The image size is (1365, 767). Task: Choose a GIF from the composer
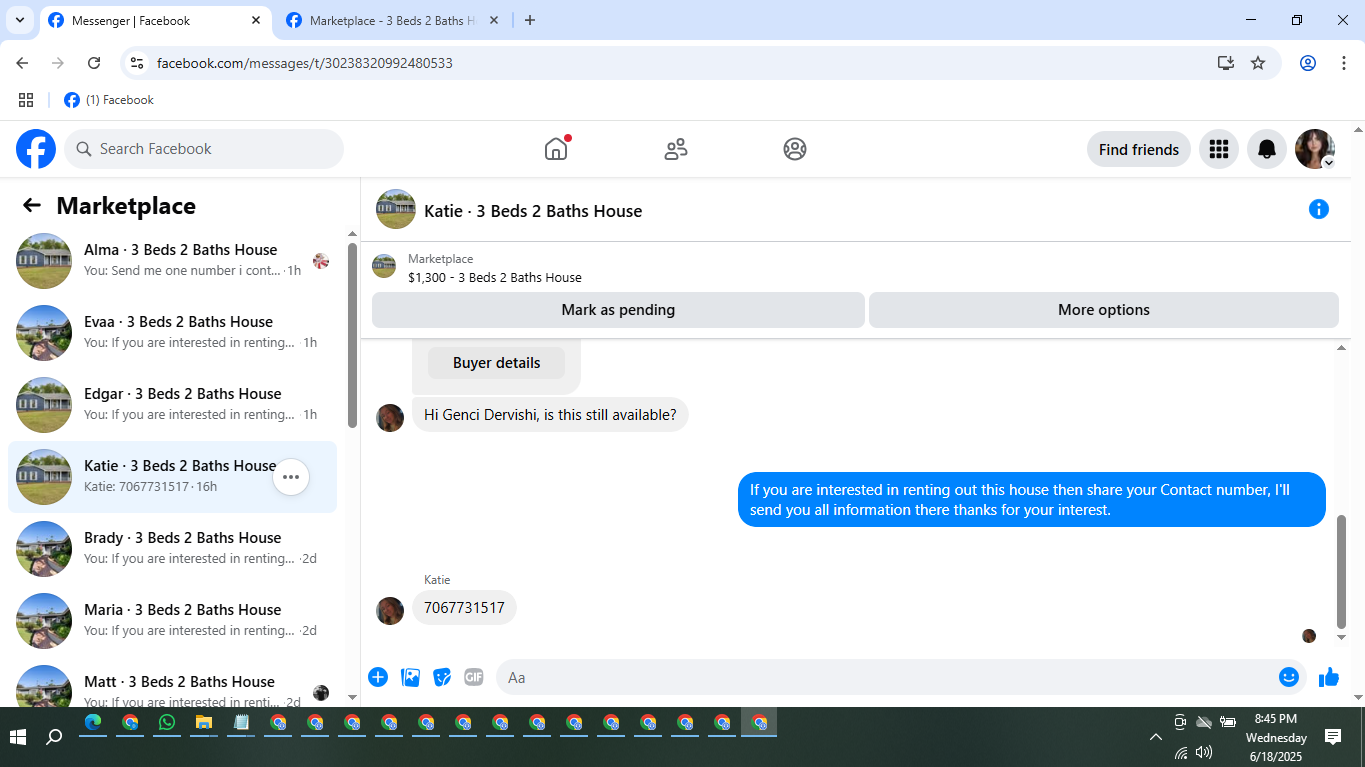click(474, 677)
